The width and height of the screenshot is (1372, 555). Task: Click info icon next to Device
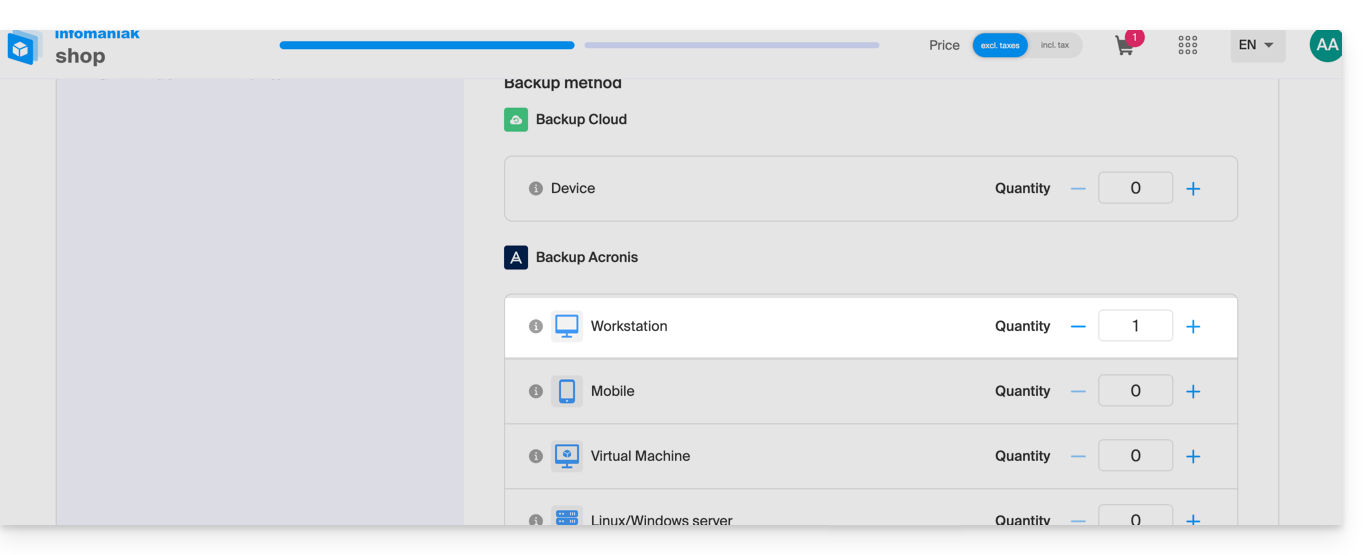coord(535,189)
